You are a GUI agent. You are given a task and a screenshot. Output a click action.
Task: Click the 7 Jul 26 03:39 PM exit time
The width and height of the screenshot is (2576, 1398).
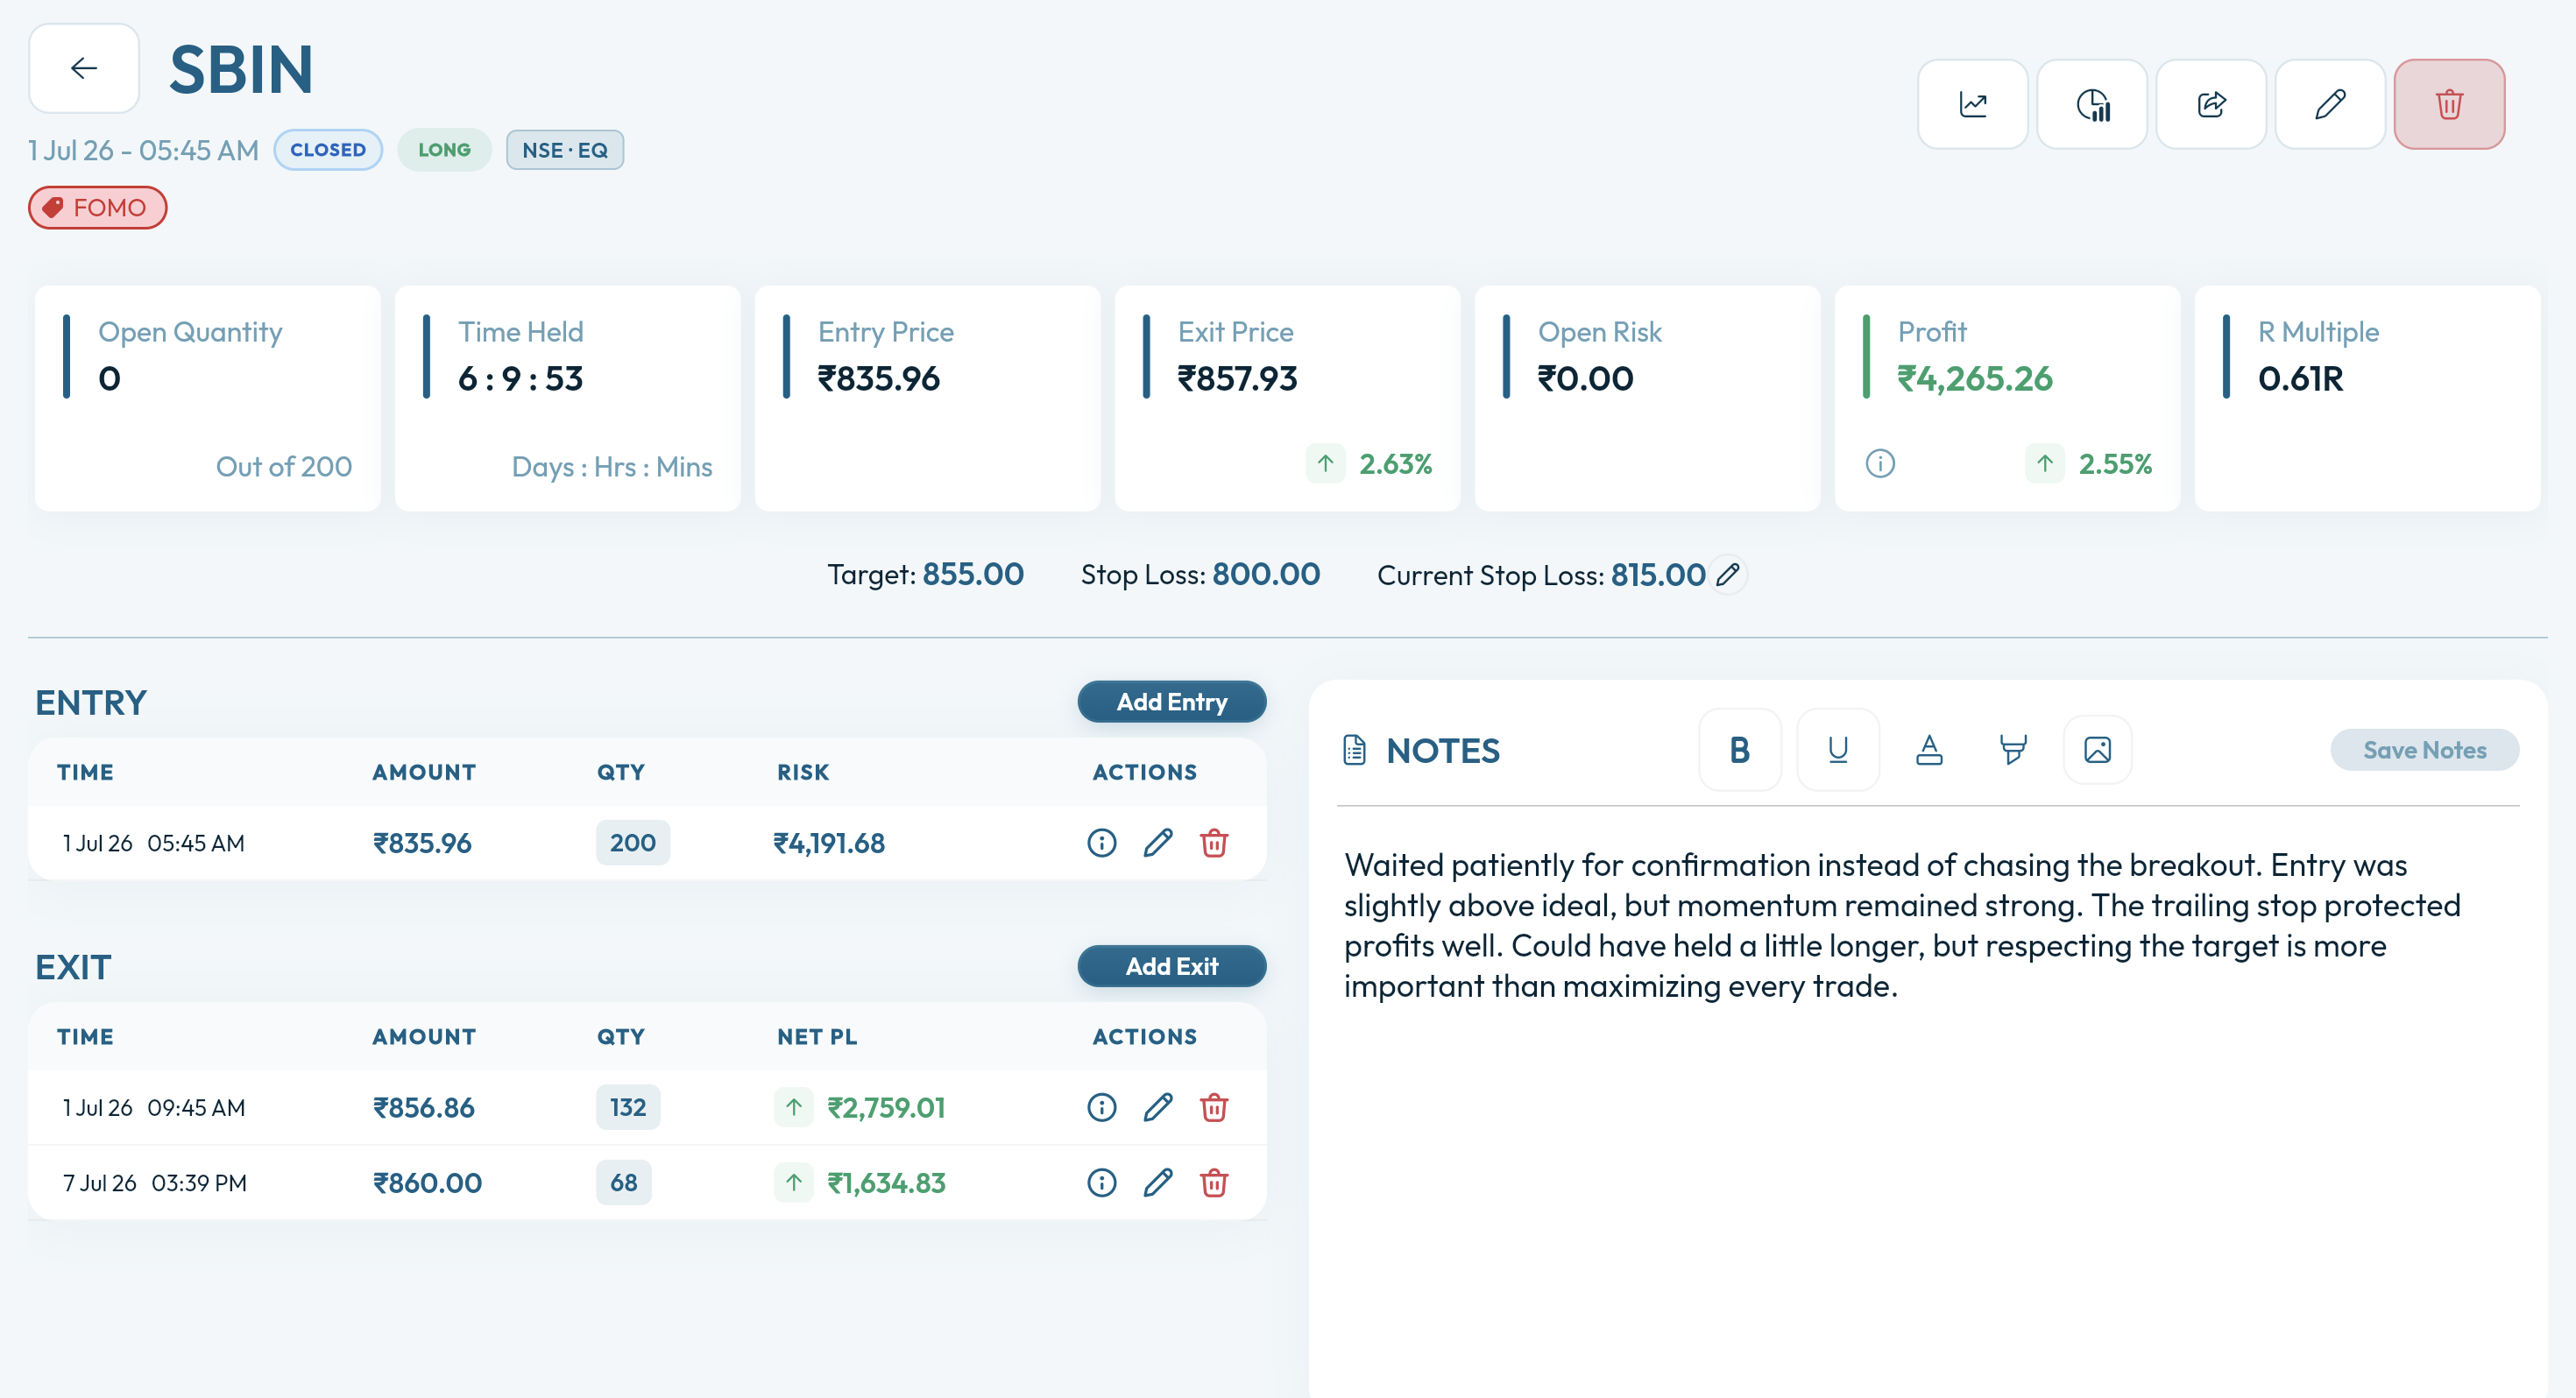tap(154, 1183)
